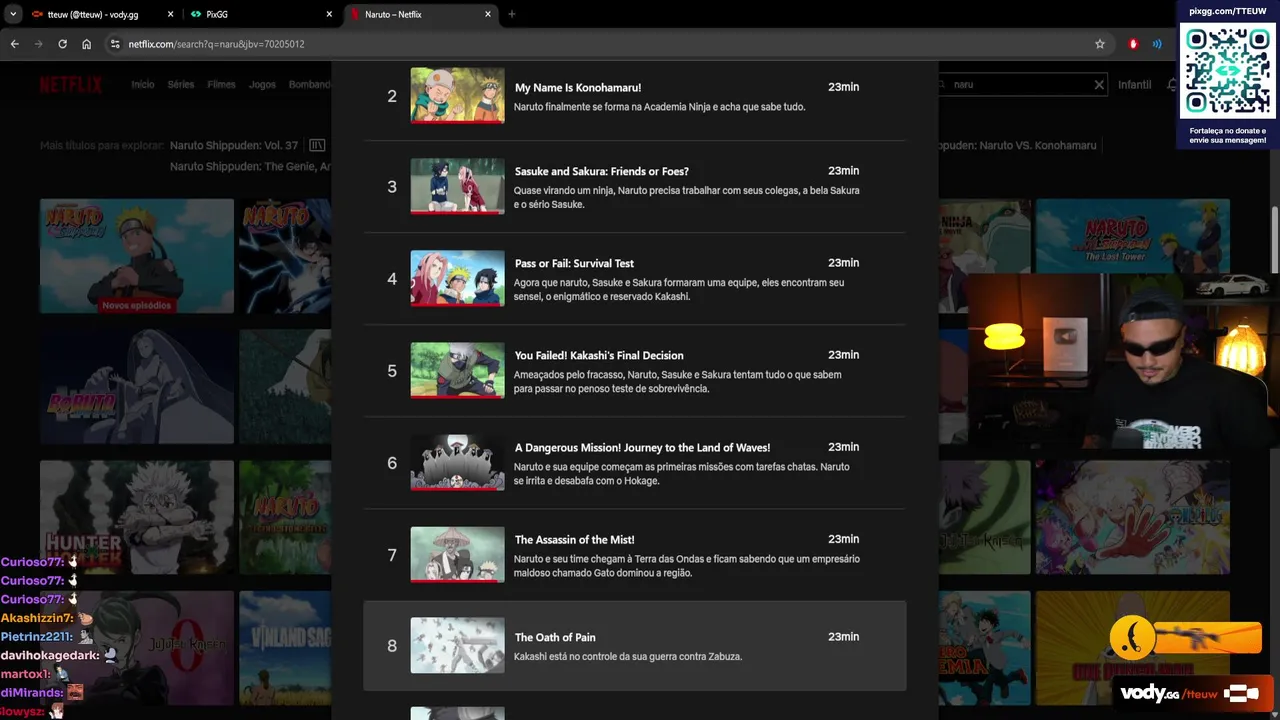Open the browser home page icon
Image resolution: width=1280 pixels, height=720 pixels.
[87, 44]
